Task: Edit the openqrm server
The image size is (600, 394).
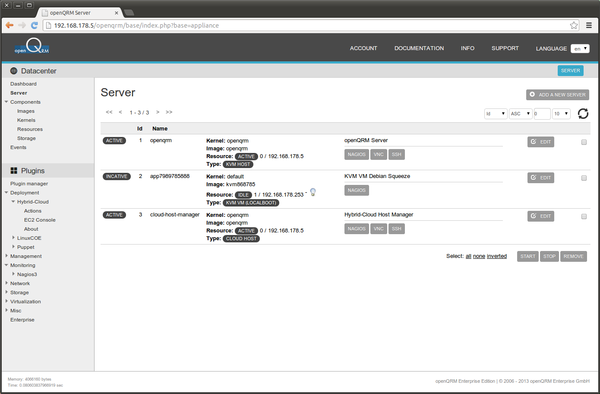Action: coord(541,142)
